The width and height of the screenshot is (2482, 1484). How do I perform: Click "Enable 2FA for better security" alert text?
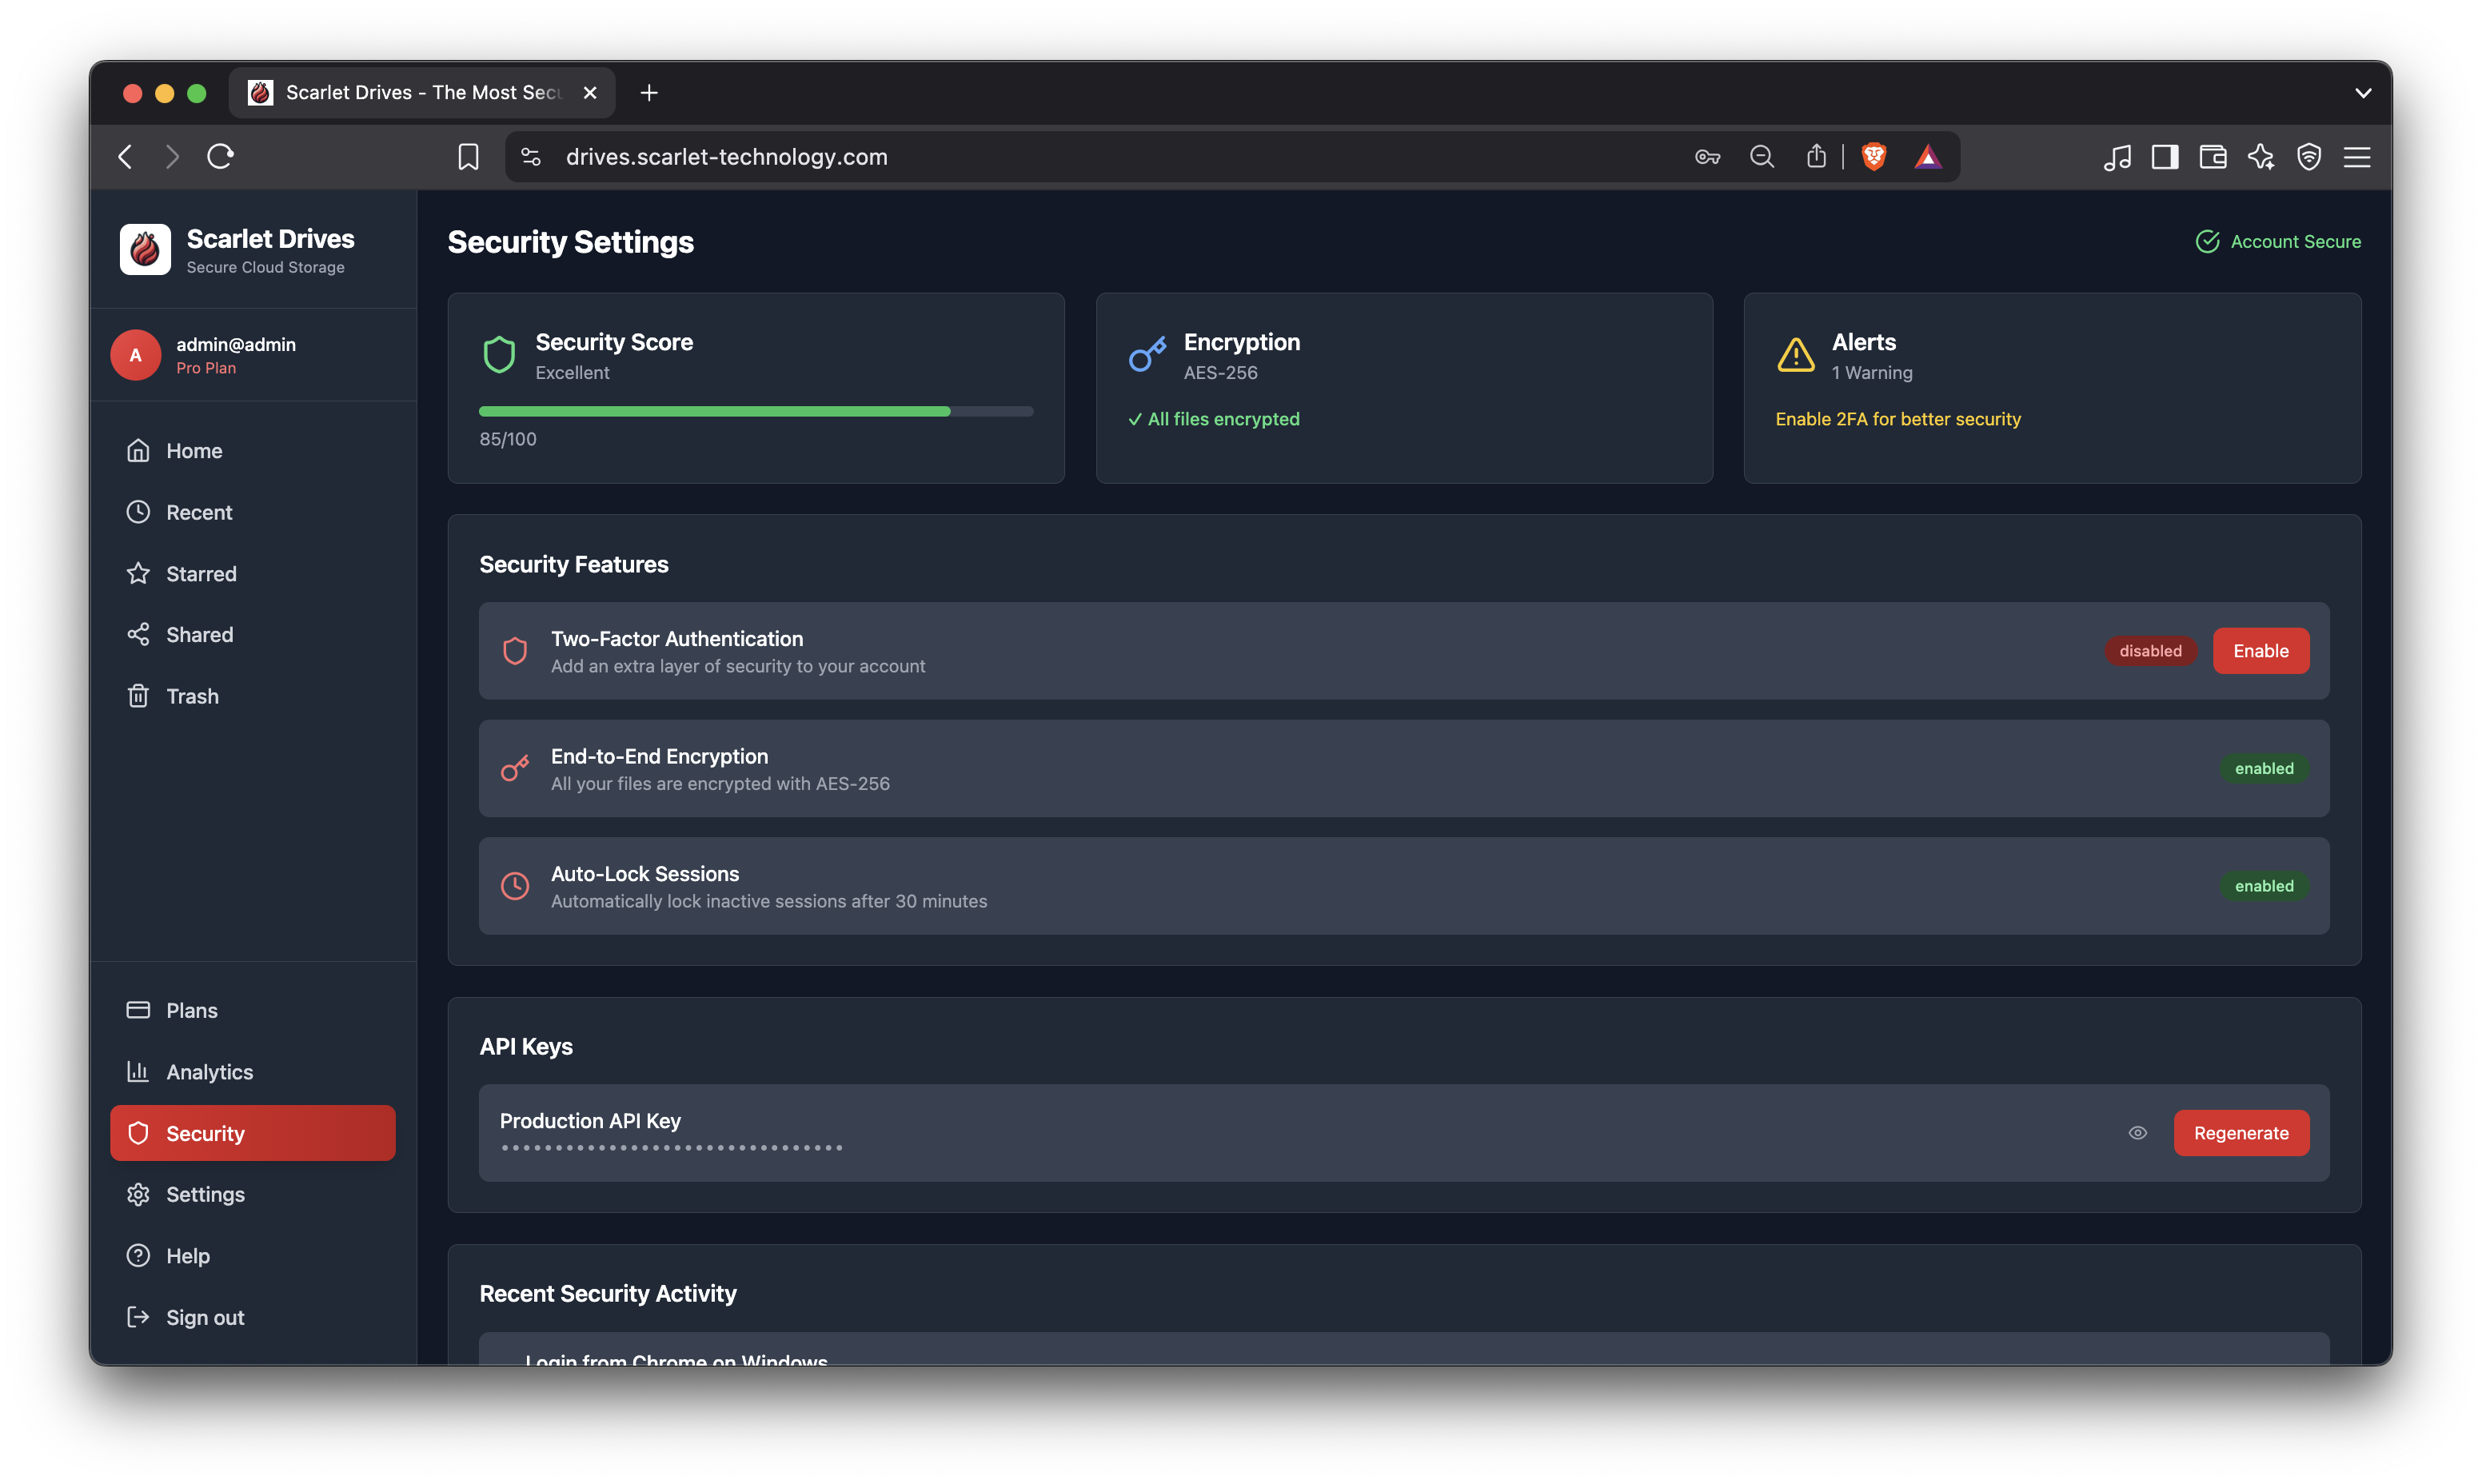(x=1898, y=419)
